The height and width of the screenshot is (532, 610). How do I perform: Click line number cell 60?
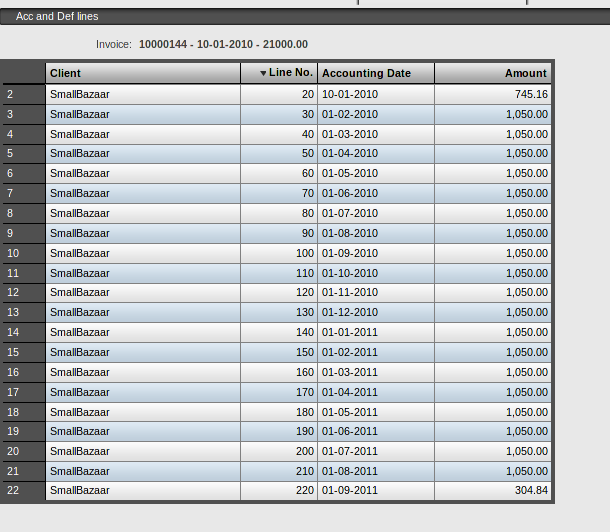(279, 173)
